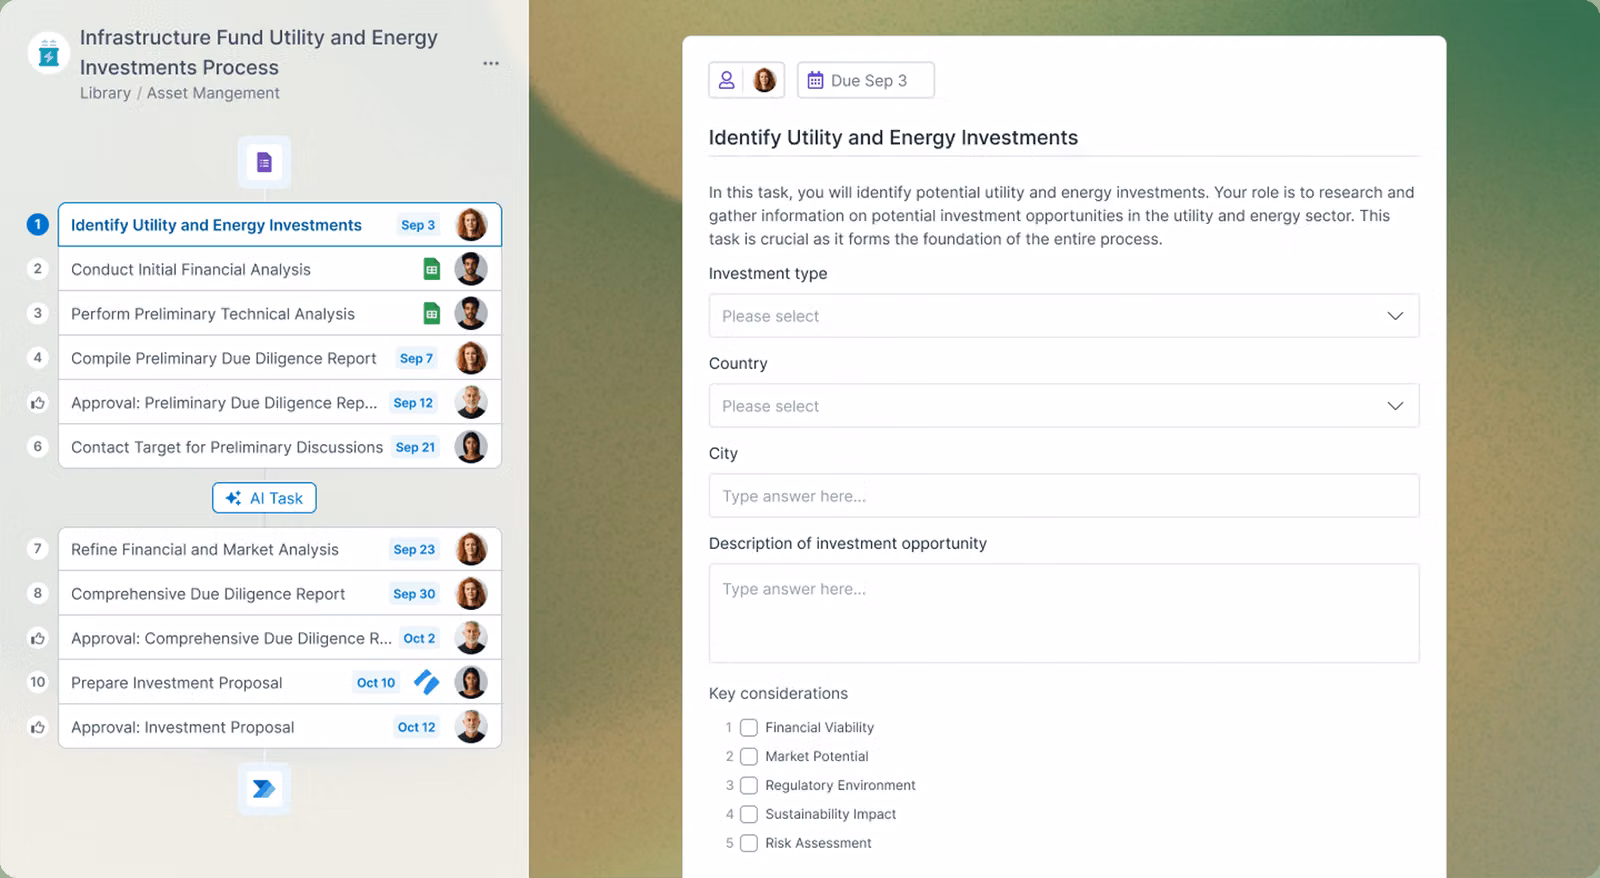
Task: Click the Google Sheets icon on Conduct Initial Financial Analysis
Action: click(x=431, y=269)
